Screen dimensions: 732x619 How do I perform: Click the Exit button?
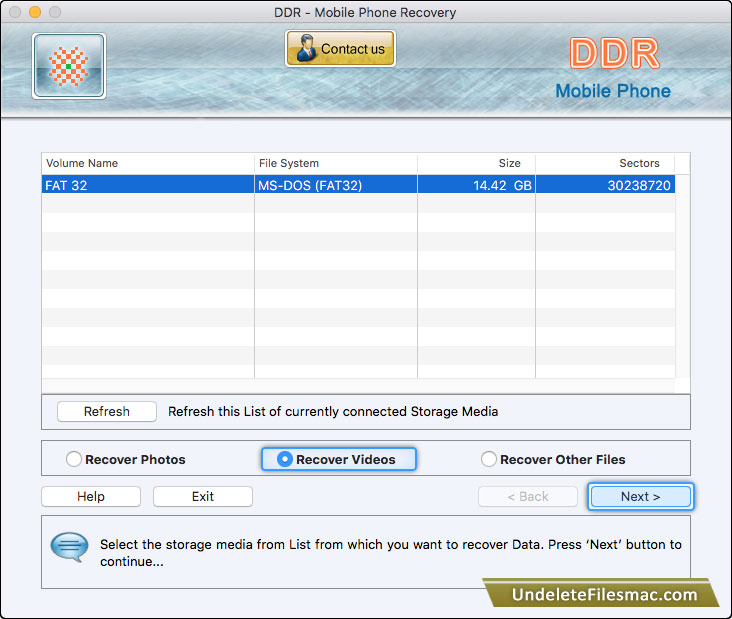[x=203, y=496]
